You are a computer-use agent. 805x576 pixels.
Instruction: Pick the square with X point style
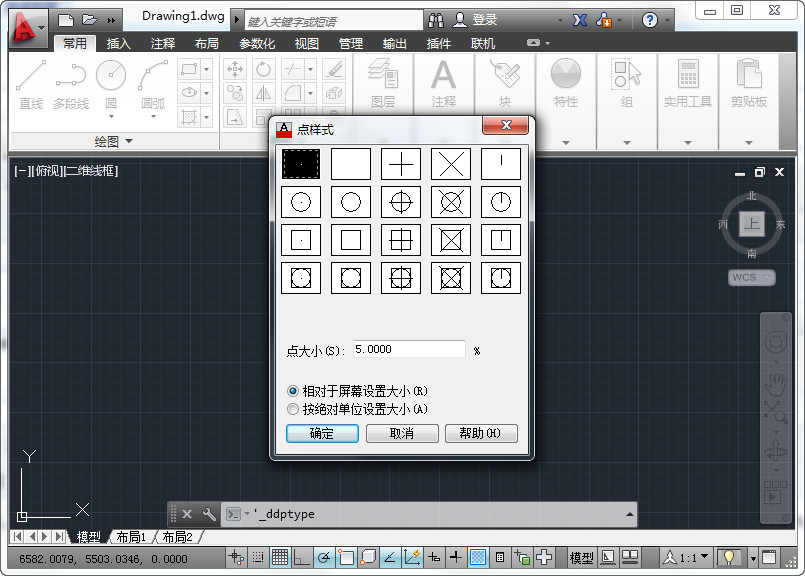(x=451, y=240)
